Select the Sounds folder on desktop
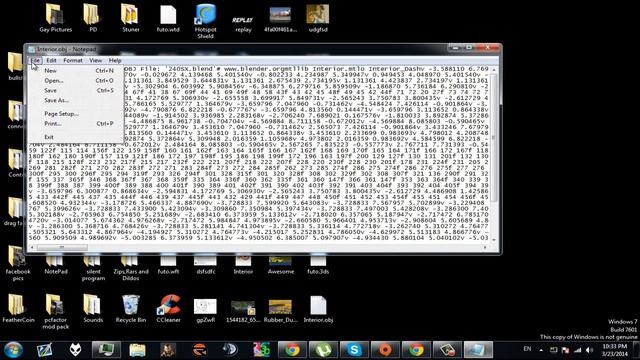This screenshot has height=360, width=640. click(93, 309)
